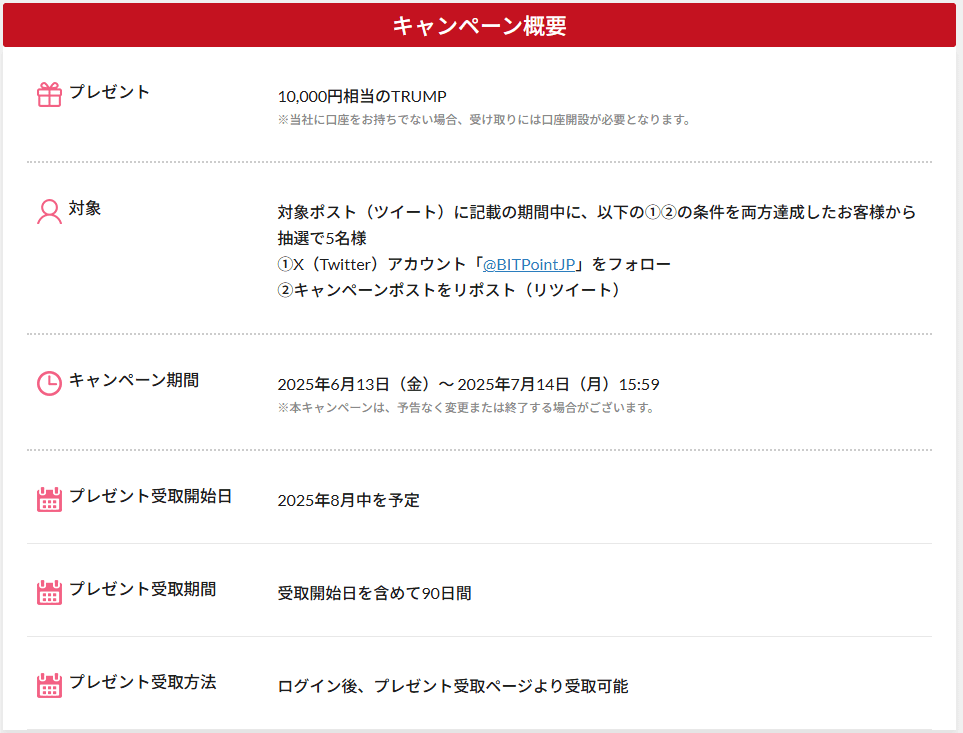Click the キャンペーンポストをリポスト condition line
963x733 pixels.
pos(449,290)
